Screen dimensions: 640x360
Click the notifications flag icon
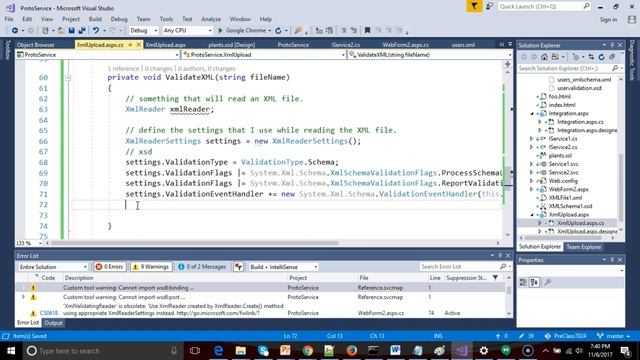pyautogui.click(x=474, y=6)
